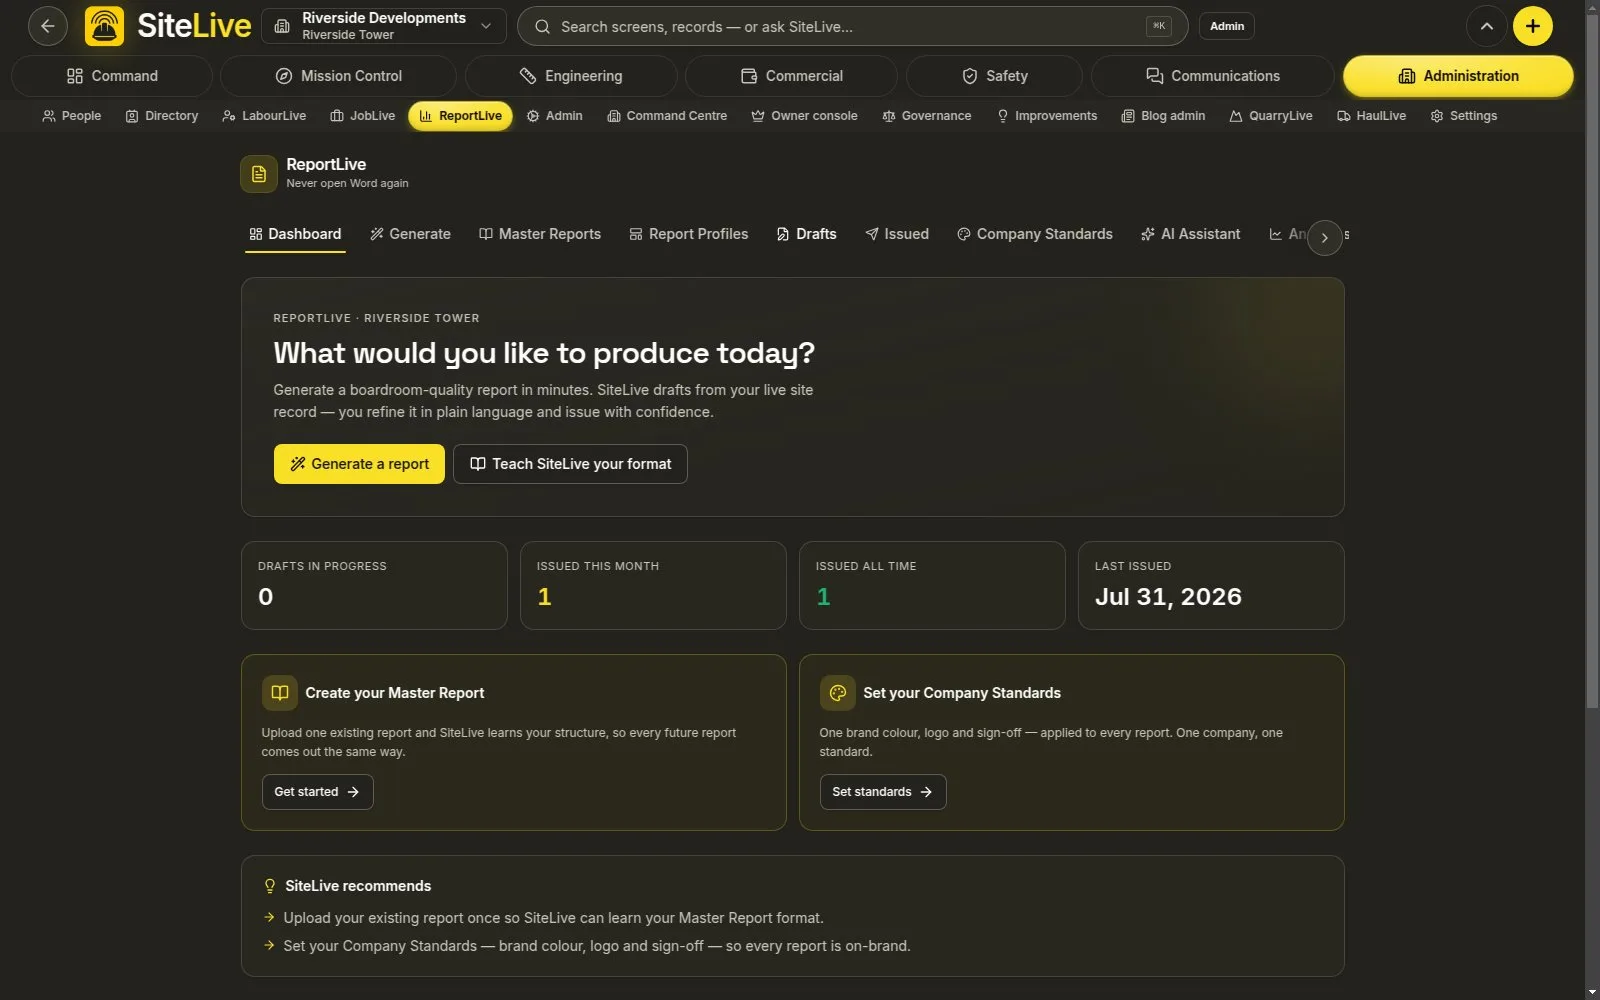Image resolution: width=1600 pixels, height=1000 pixels.
Task: Go to the Directory section
Action: [162, 116]
